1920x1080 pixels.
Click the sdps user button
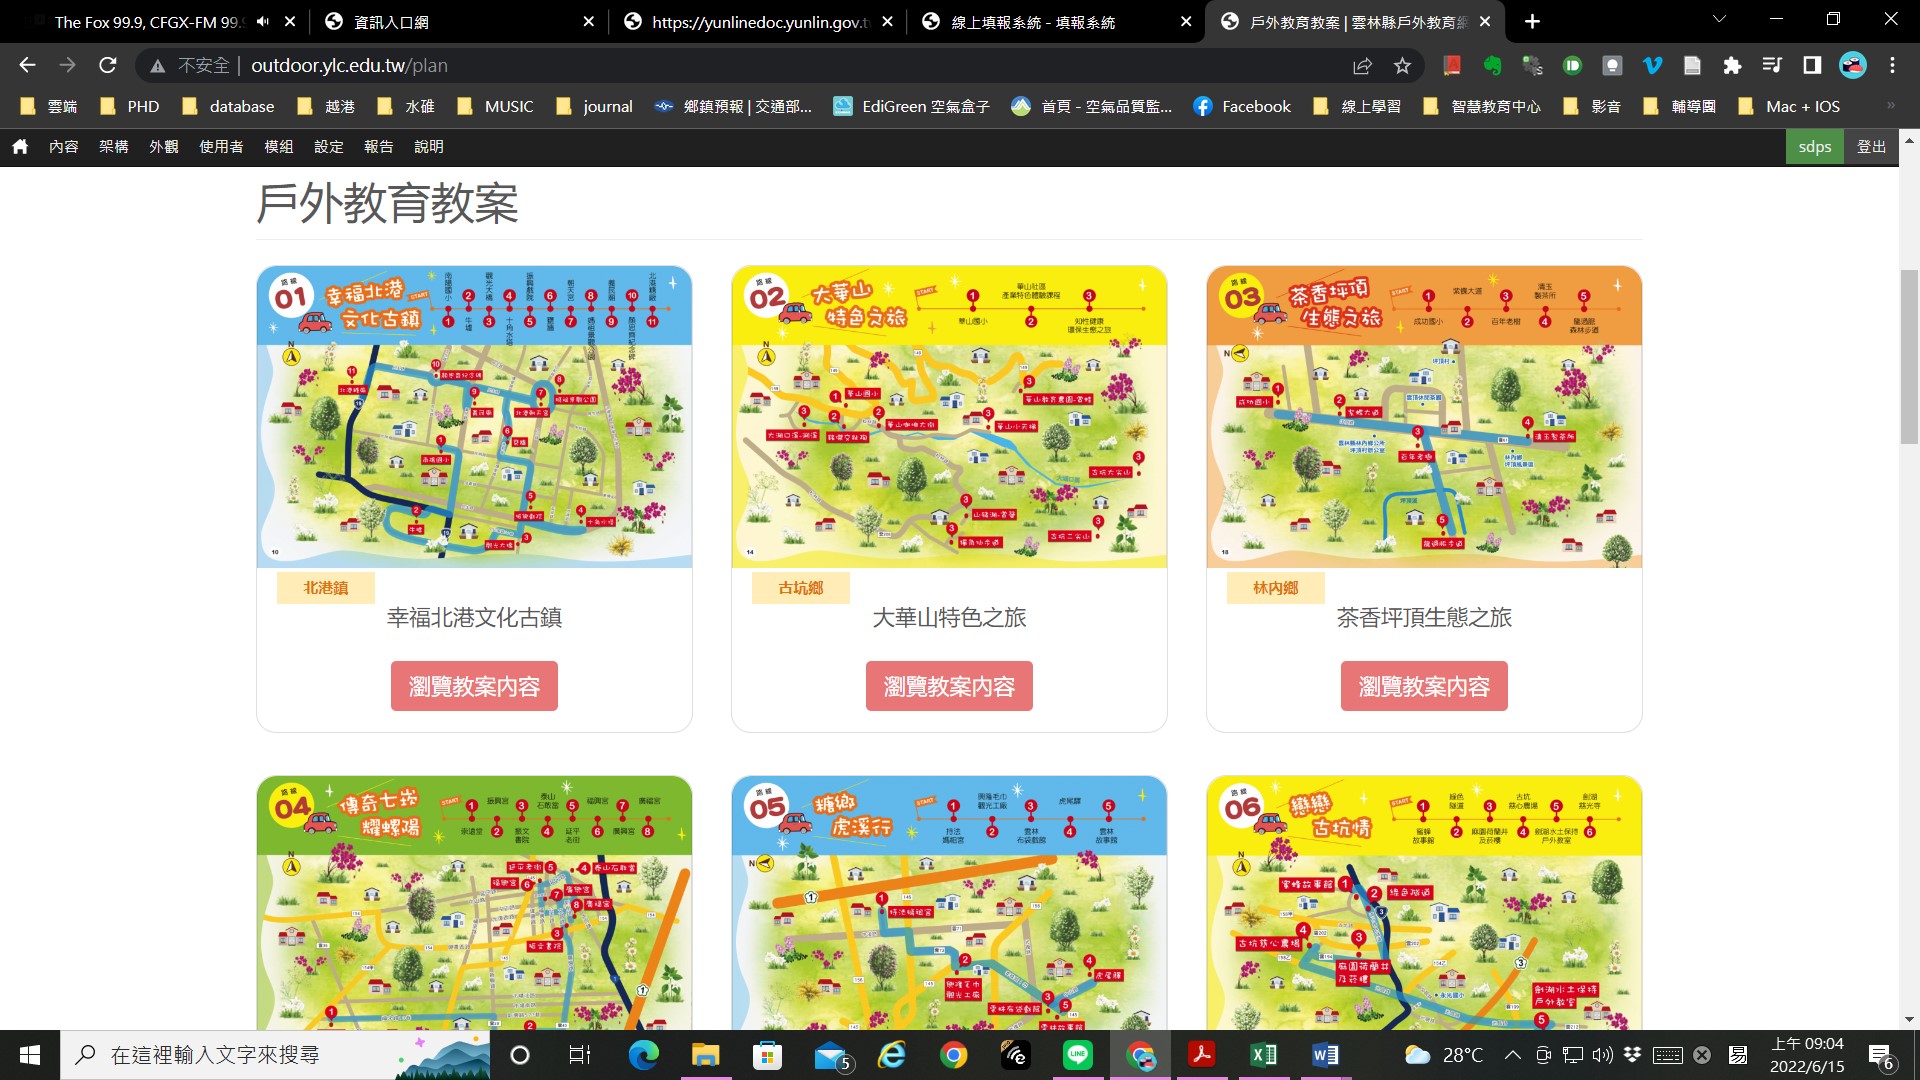pos(1815,147)
